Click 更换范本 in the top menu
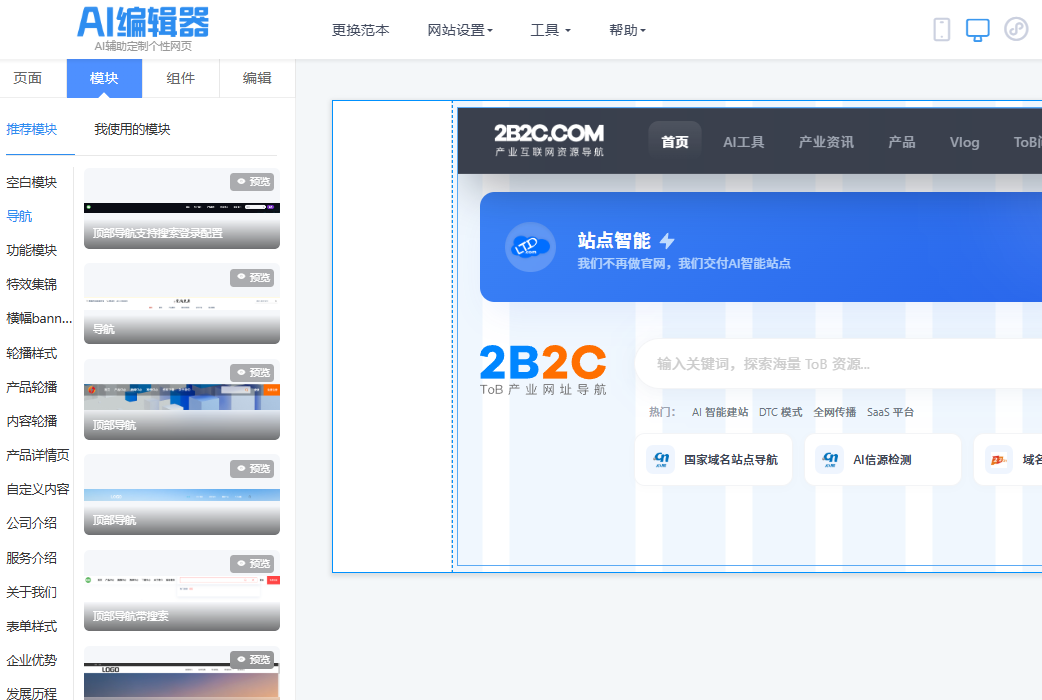Screen dimensions: 1042x700 (361, 30)
